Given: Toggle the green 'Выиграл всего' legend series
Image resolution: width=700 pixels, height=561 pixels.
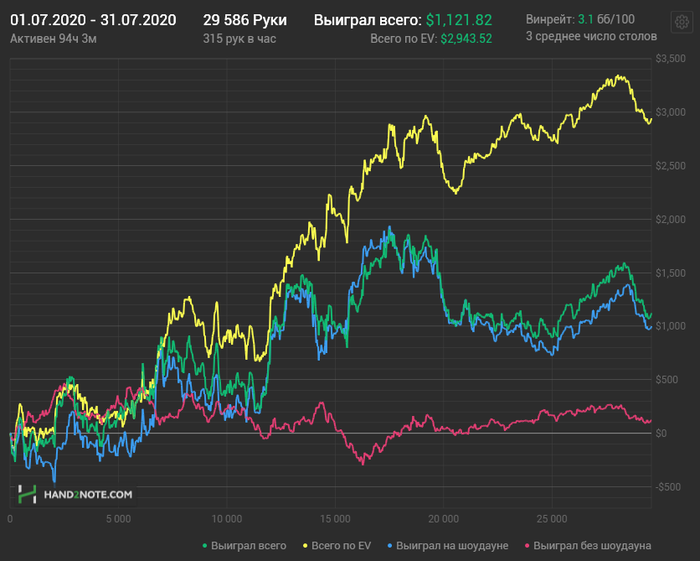Looking at the screenshot, I should (x=244, y=545).
